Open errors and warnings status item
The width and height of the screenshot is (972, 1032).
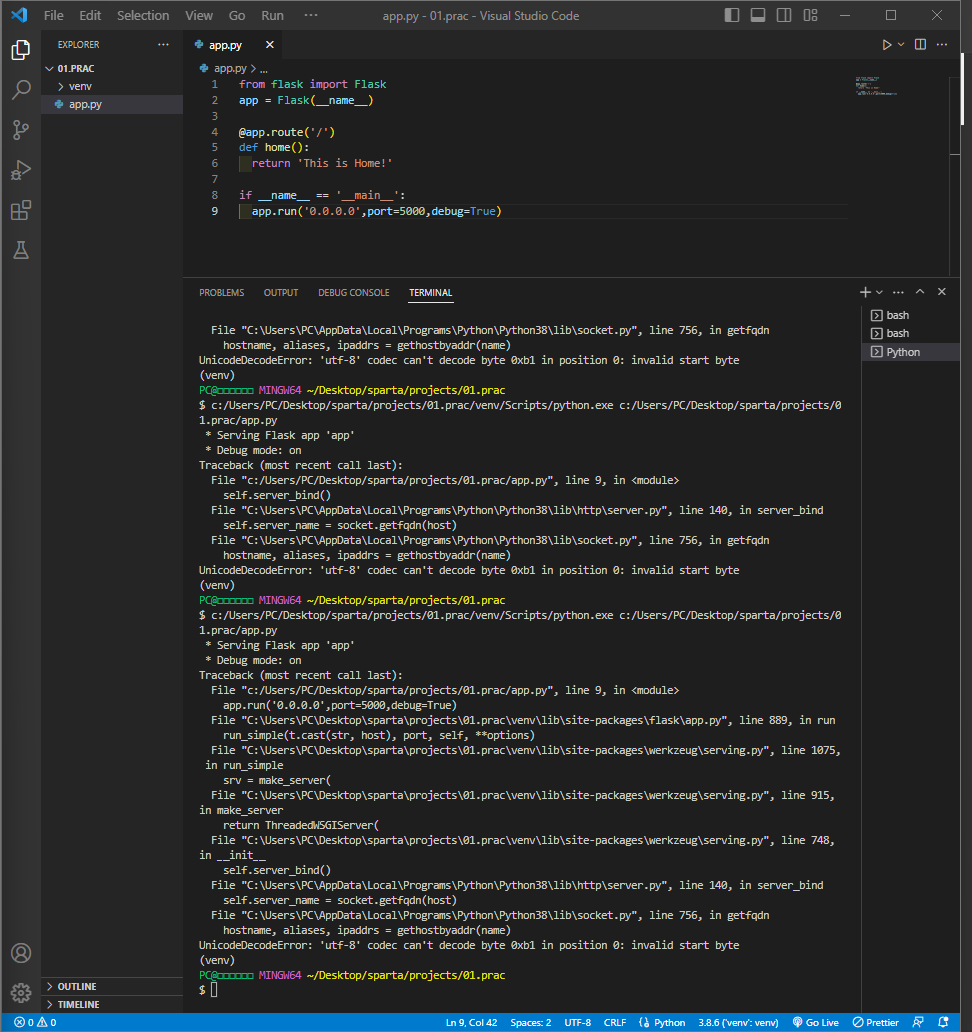[x=35, y=1022]
